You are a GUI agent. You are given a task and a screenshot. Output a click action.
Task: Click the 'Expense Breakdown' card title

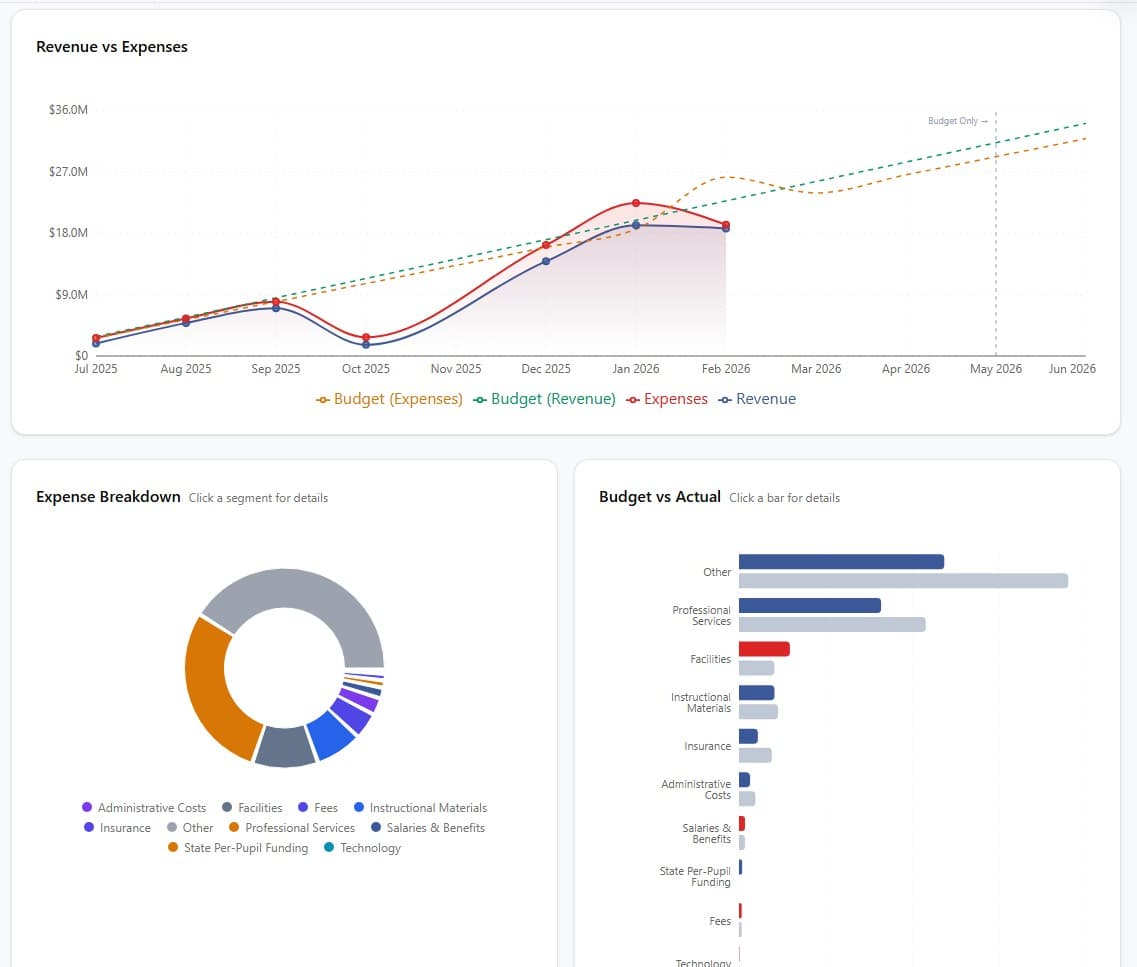coord(108,497)
